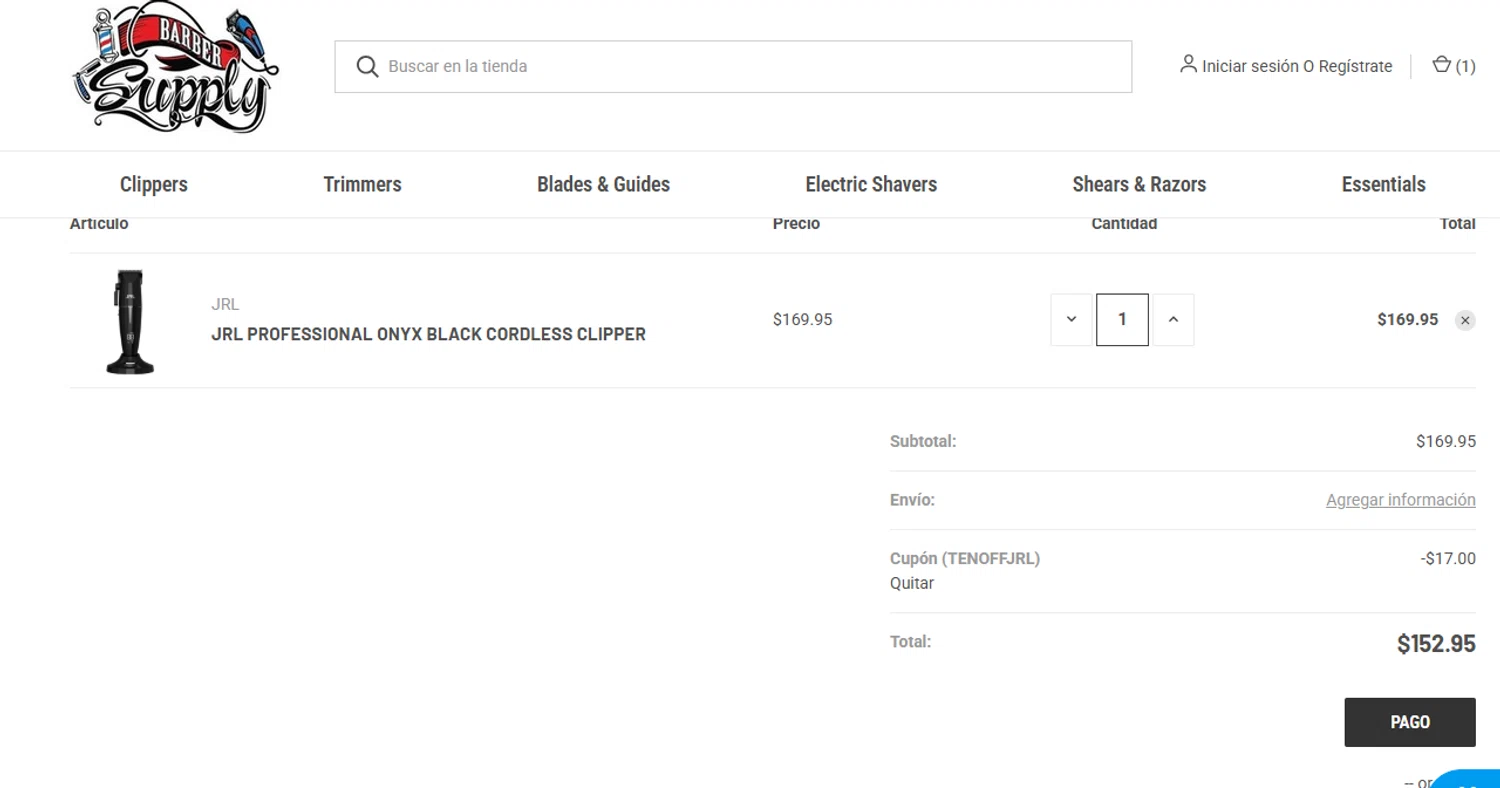The image size is (1500, 788).
Task: Open the Shears & Razors menu
Action: click(x=1139, y=184)
